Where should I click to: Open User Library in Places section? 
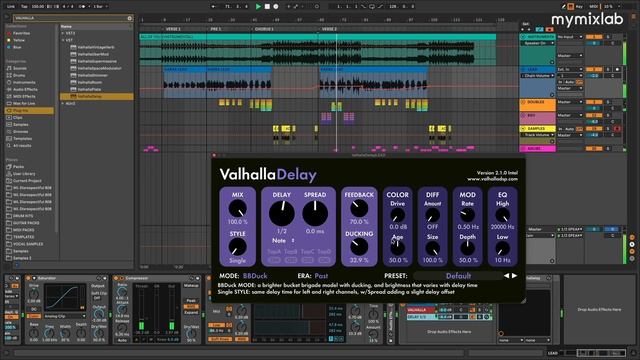coord(24,173)
